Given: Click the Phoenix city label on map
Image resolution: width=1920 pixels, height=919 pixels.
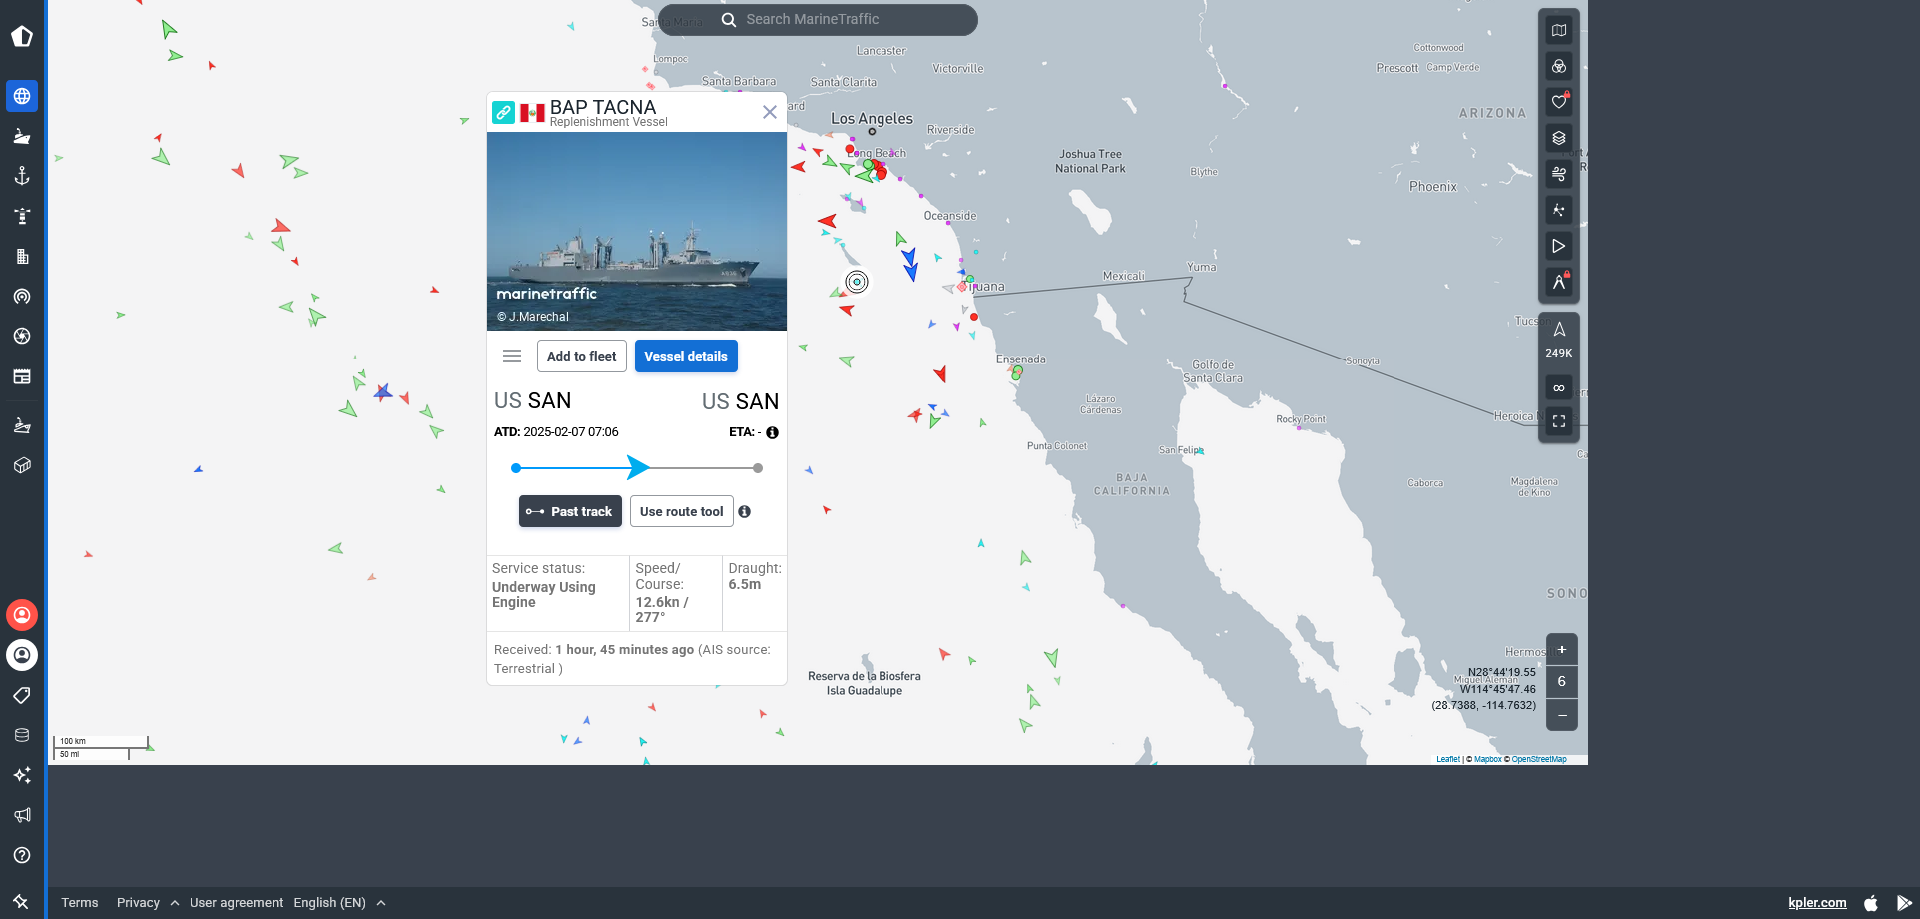Looking at the screenshot, I should [x=1433, y=186].
